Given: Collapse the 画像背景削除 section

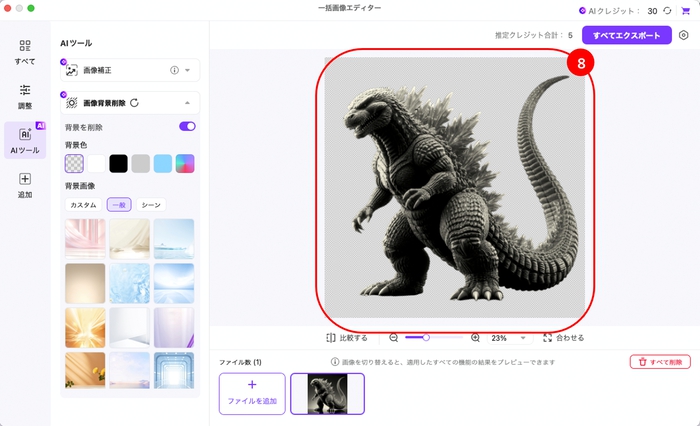Looking at the screenshot, I should pos(188,103).
